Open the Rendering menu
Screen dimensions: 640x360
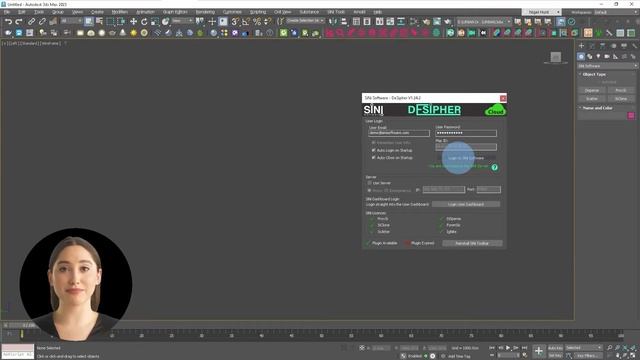pos(205,12)
